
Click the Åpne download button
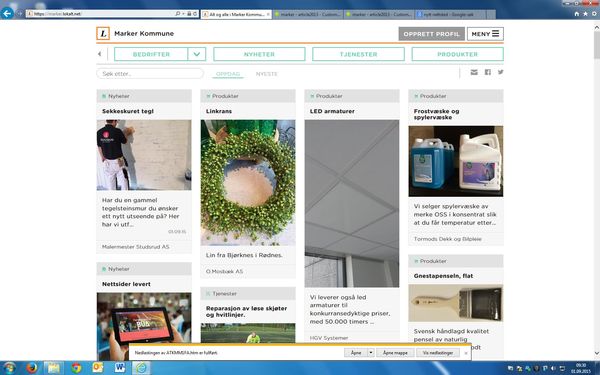pyautogui.click(x=356, y=353)
